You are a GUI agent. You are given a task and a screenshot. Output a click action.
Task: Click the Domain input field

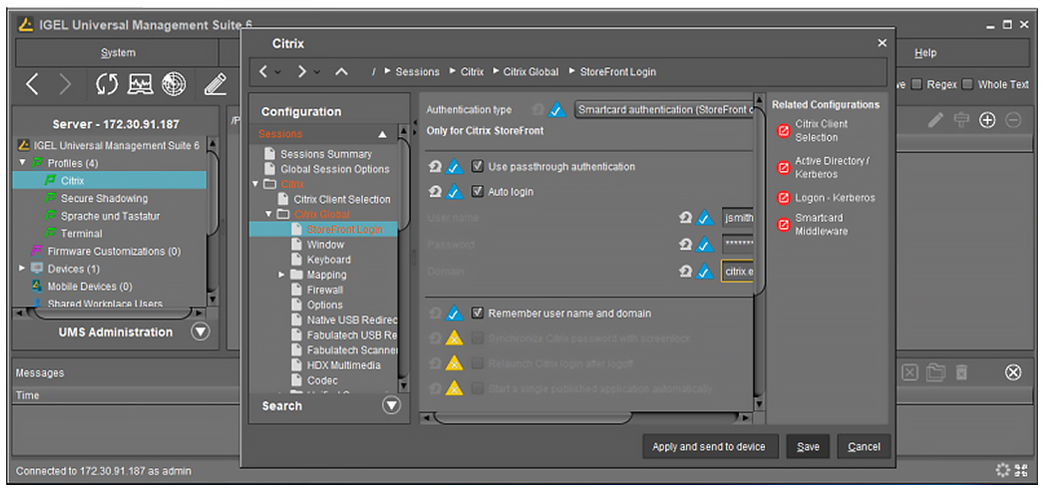pos(737,271)
